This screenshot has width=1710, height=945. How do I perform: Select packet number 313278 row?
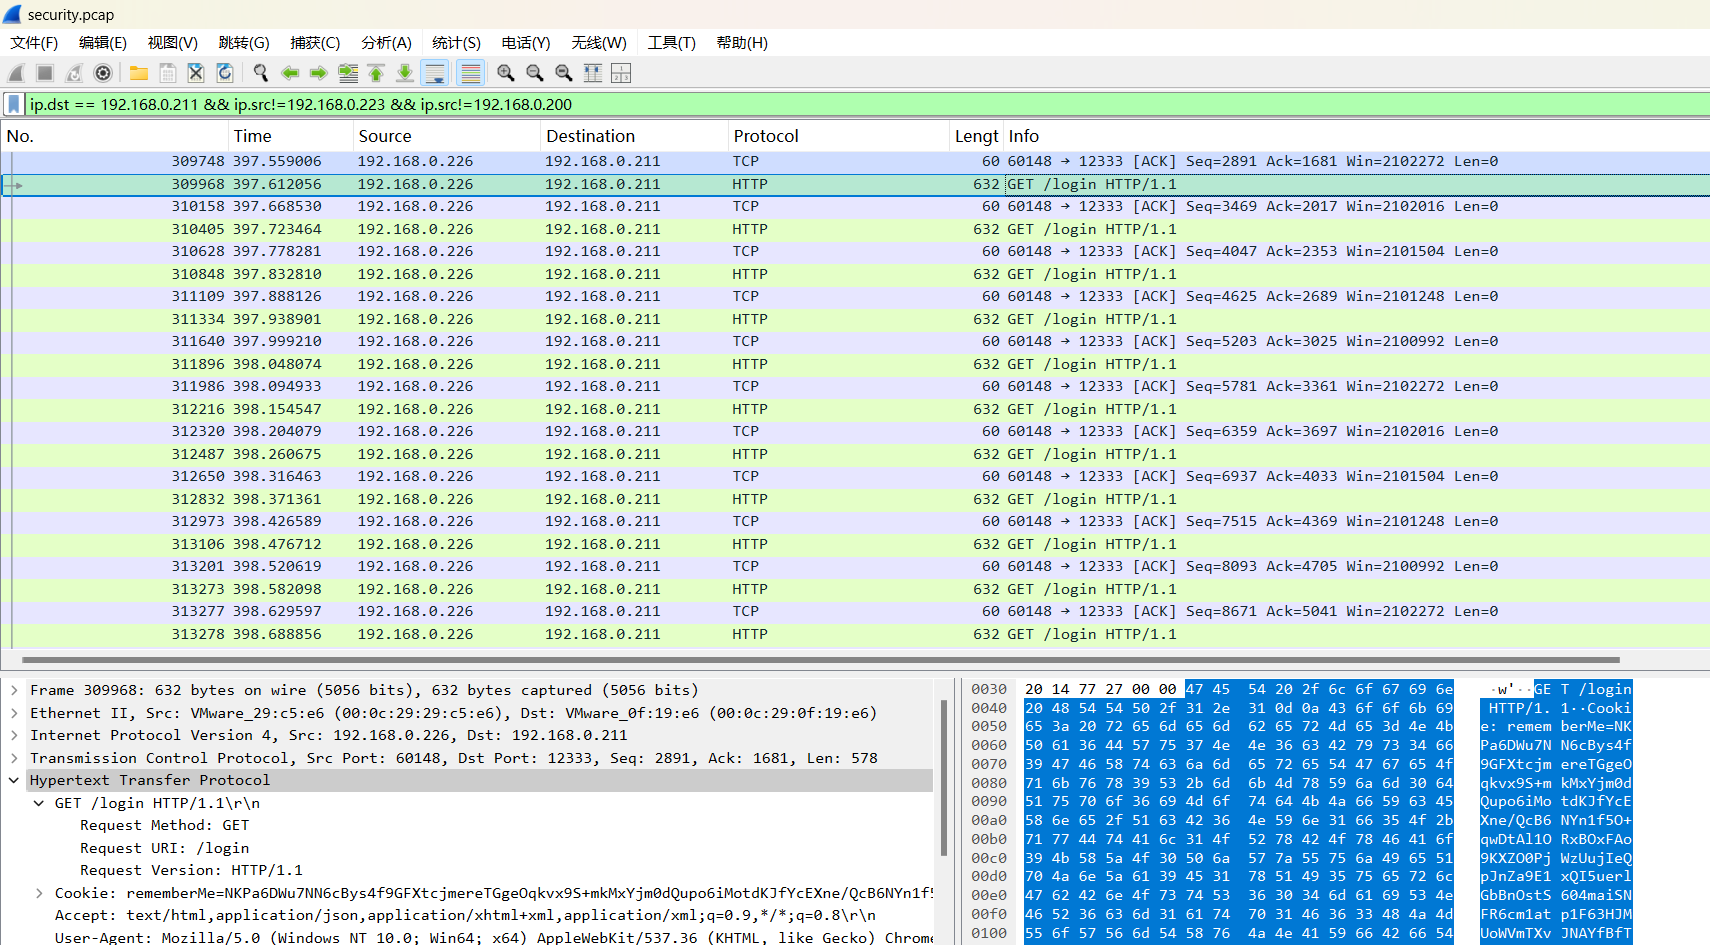[x=855, y=634]
